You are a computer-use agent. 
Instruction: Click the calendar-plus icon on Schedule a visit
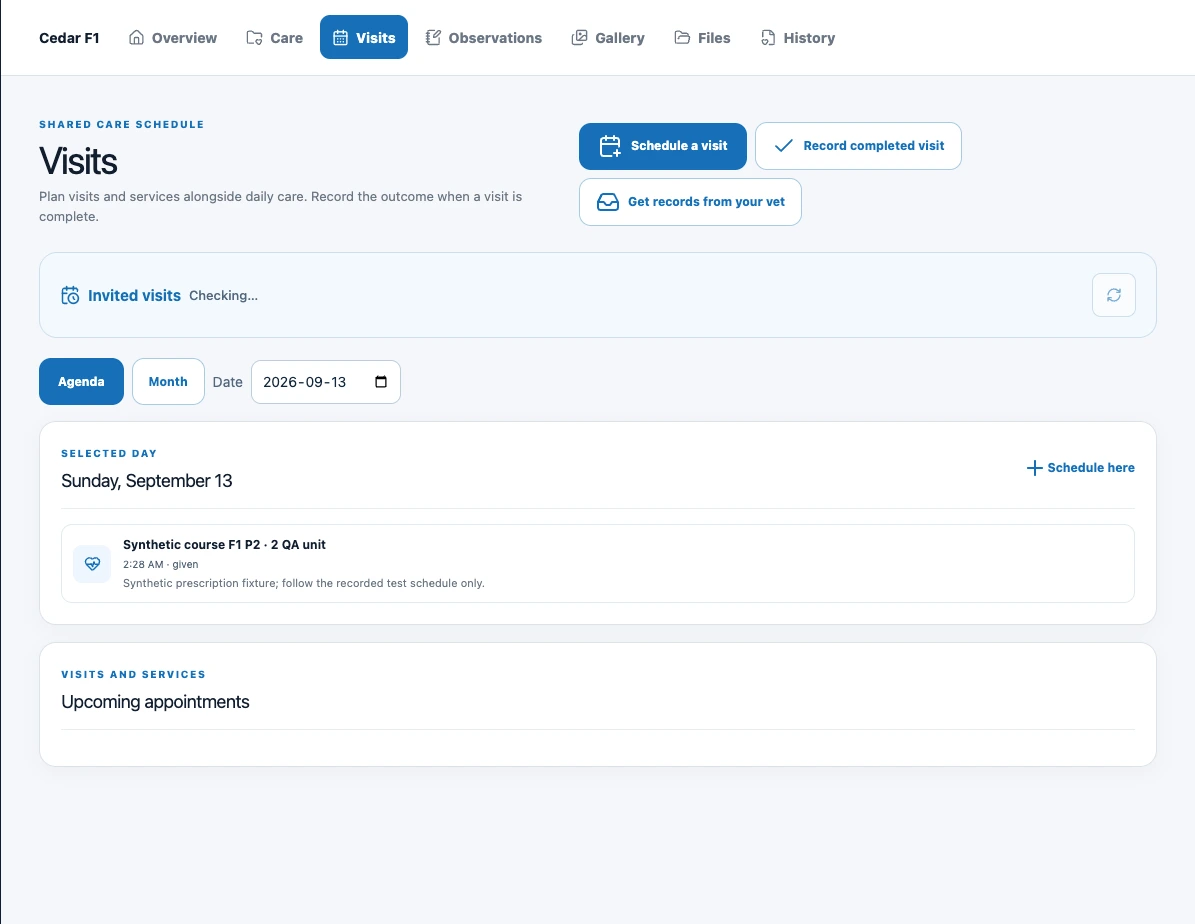pos(610,146)
